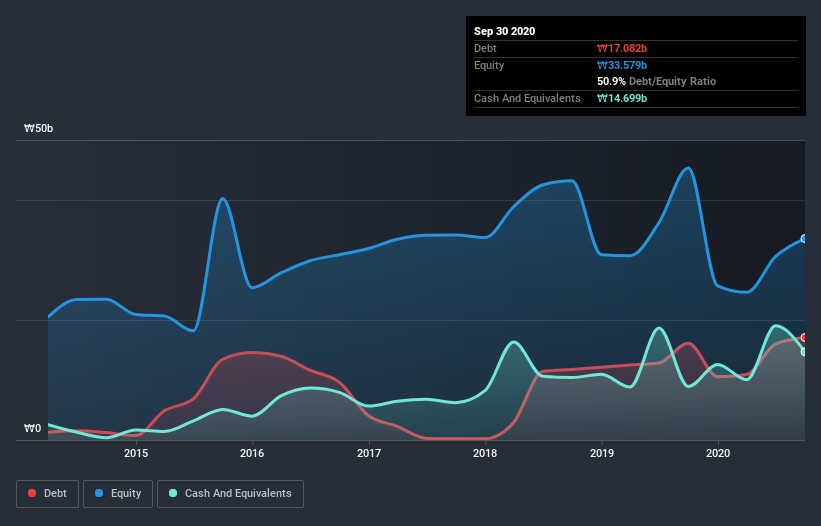Toggle Cash And Equivalents legend button
The height and width of the screenshot is (526, 821).
pyautogui.click(x=230, y=494)
